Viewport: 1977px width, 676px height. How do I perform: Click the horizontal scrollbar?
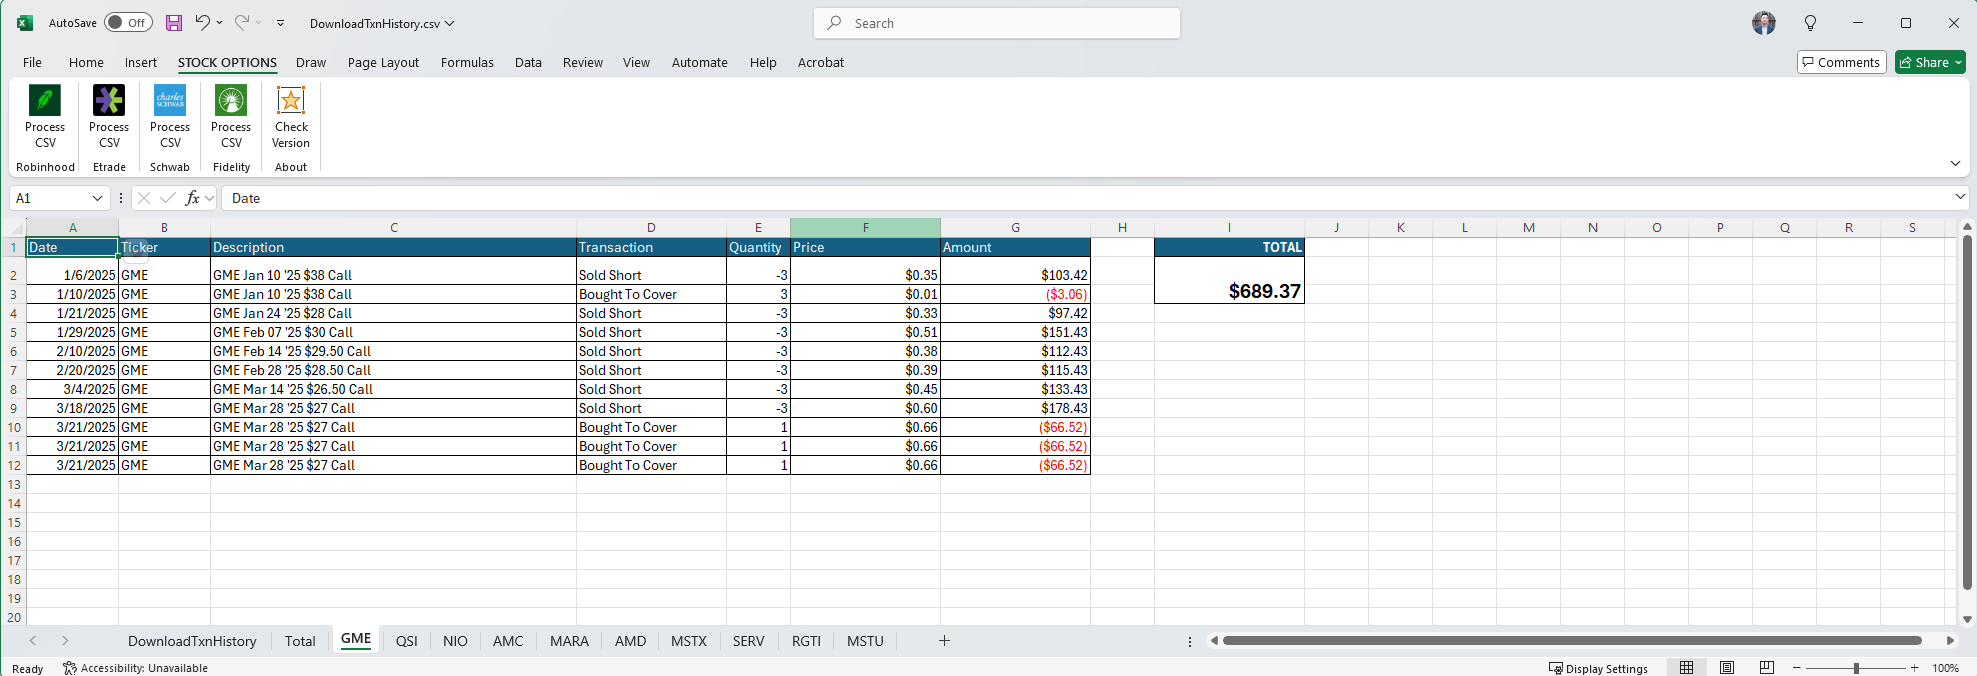pos(1572,640)
